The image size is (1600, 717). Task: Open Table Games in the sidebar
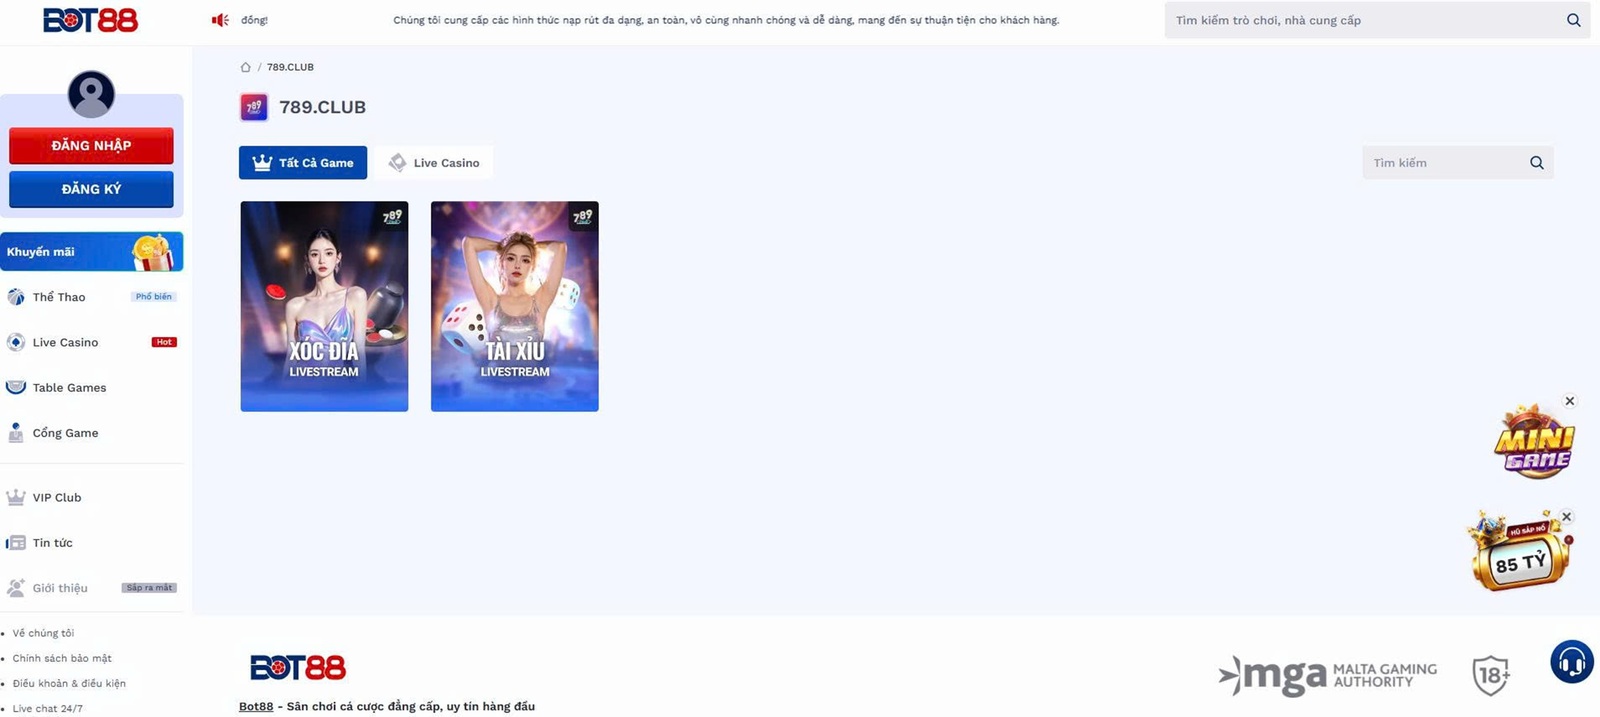(69, 388)
